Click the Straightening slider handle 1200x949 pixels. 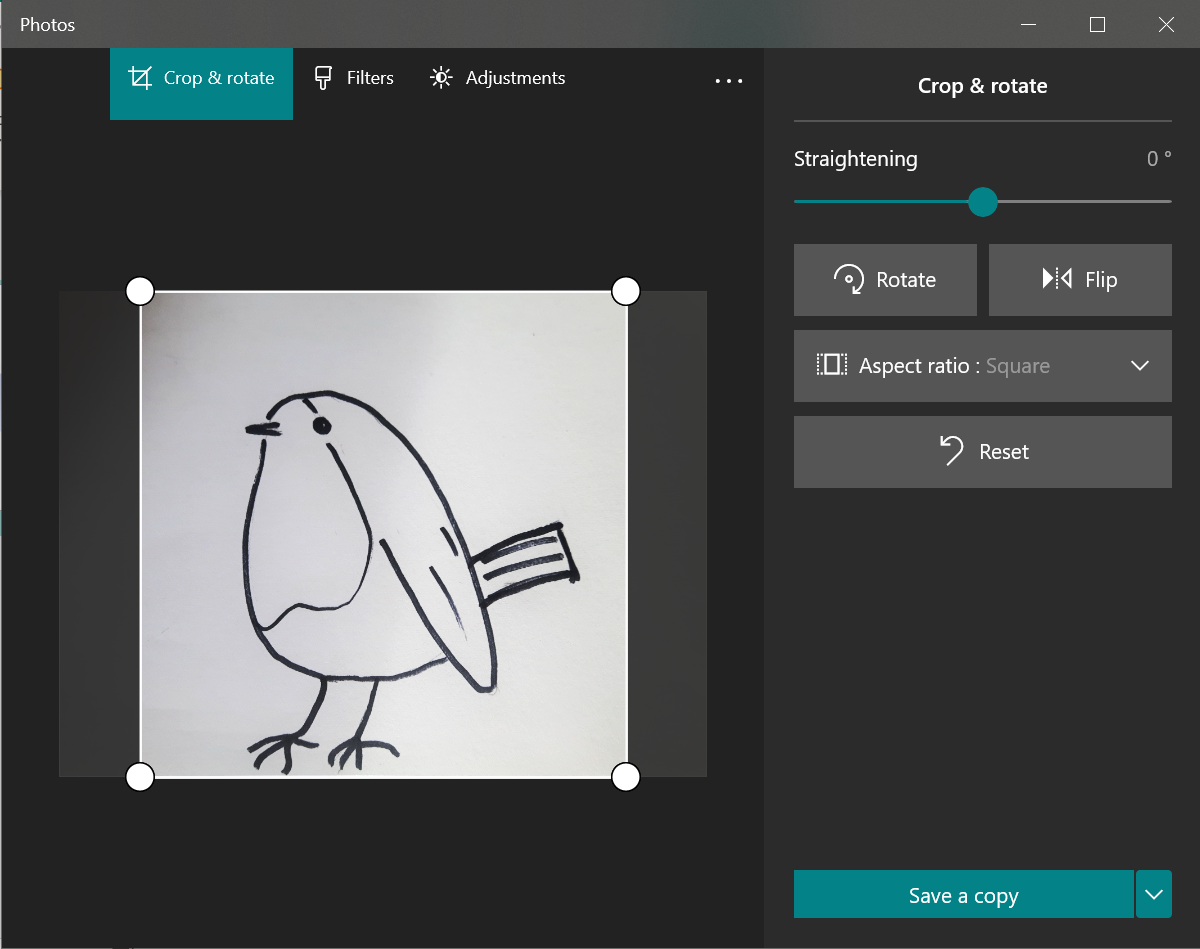[983, 201]
